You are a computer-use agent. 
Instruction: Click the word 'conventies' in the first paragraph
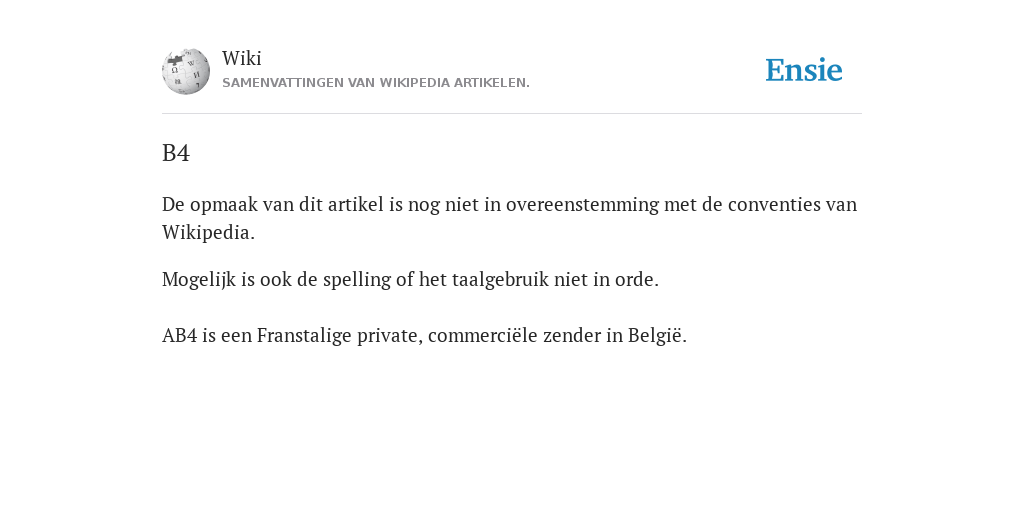pos(774,205)
